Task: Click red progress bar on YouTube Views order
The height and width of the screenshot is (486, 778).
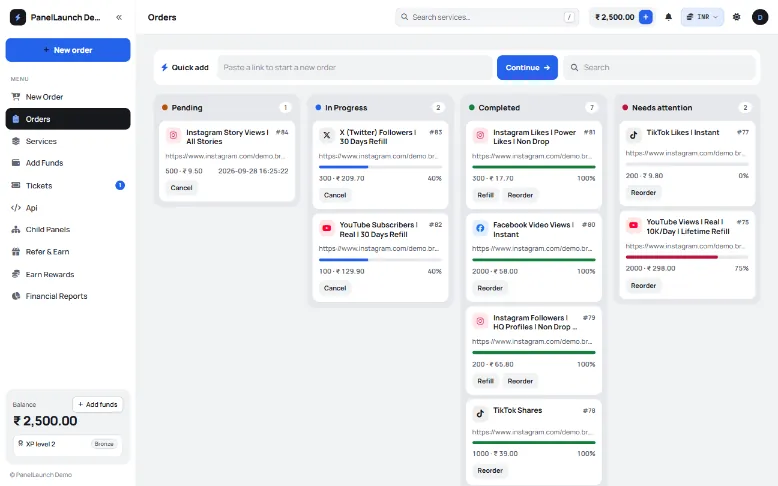Action: pyautogui.click(x=687, y=257)
